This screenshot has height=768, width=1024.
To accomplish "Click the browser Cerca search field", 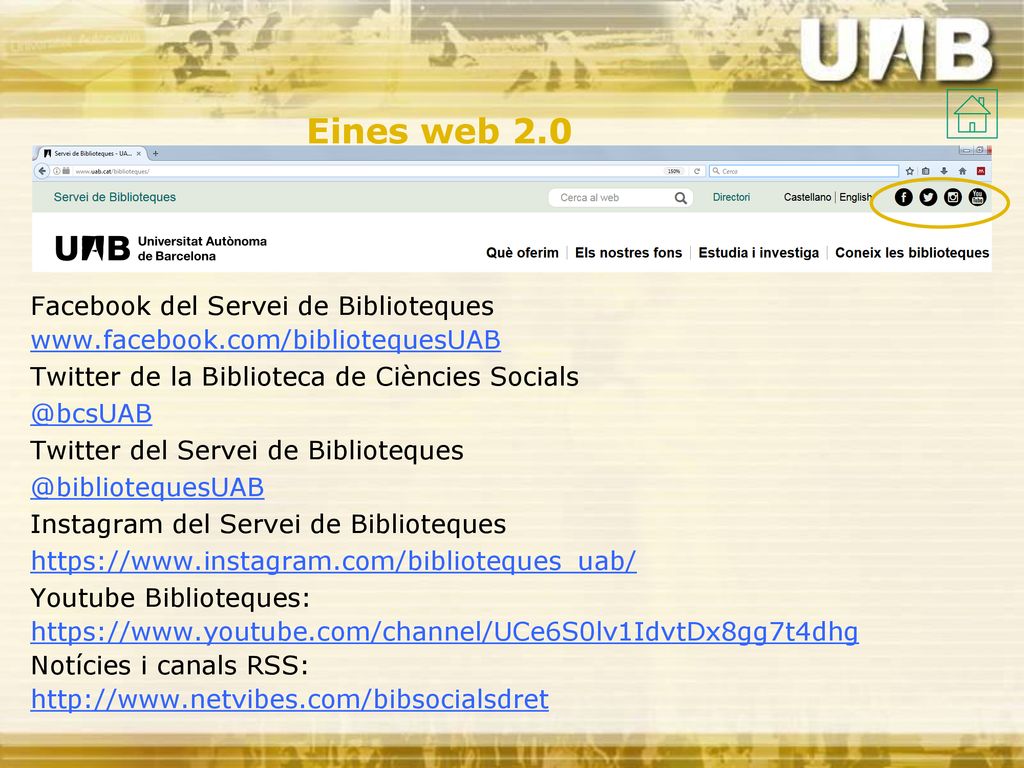I will coord(804,171).
